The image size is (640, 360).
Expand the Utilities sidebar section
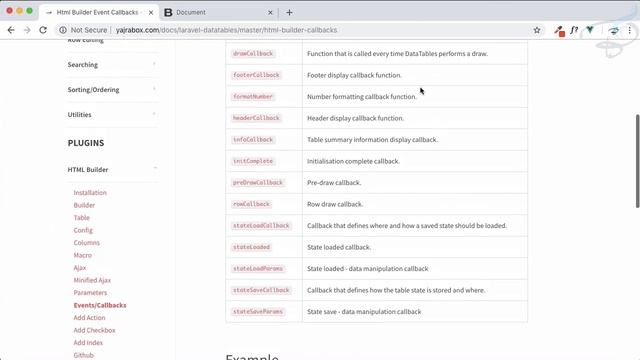[112, 115]
